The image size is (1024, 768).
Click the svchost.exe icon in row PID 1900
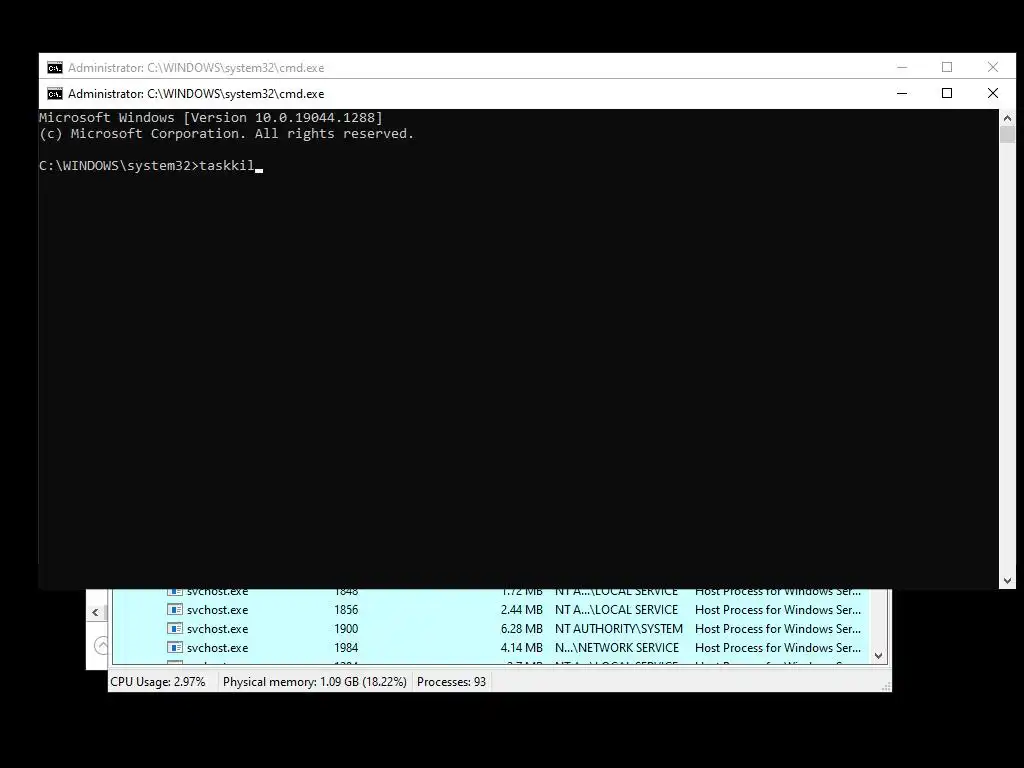tap(174, 628)
